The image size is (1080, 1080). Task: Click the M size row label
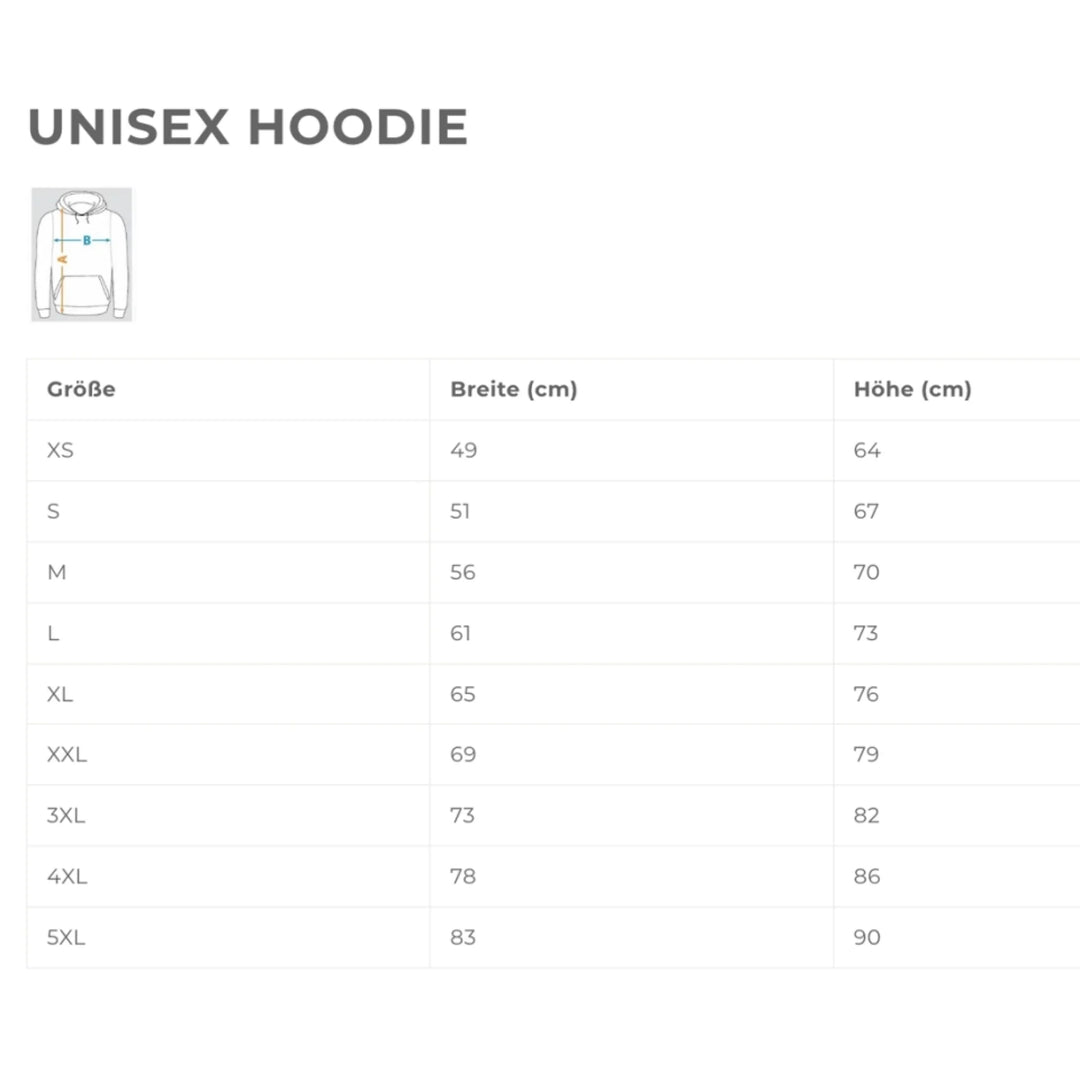point(57,573)
